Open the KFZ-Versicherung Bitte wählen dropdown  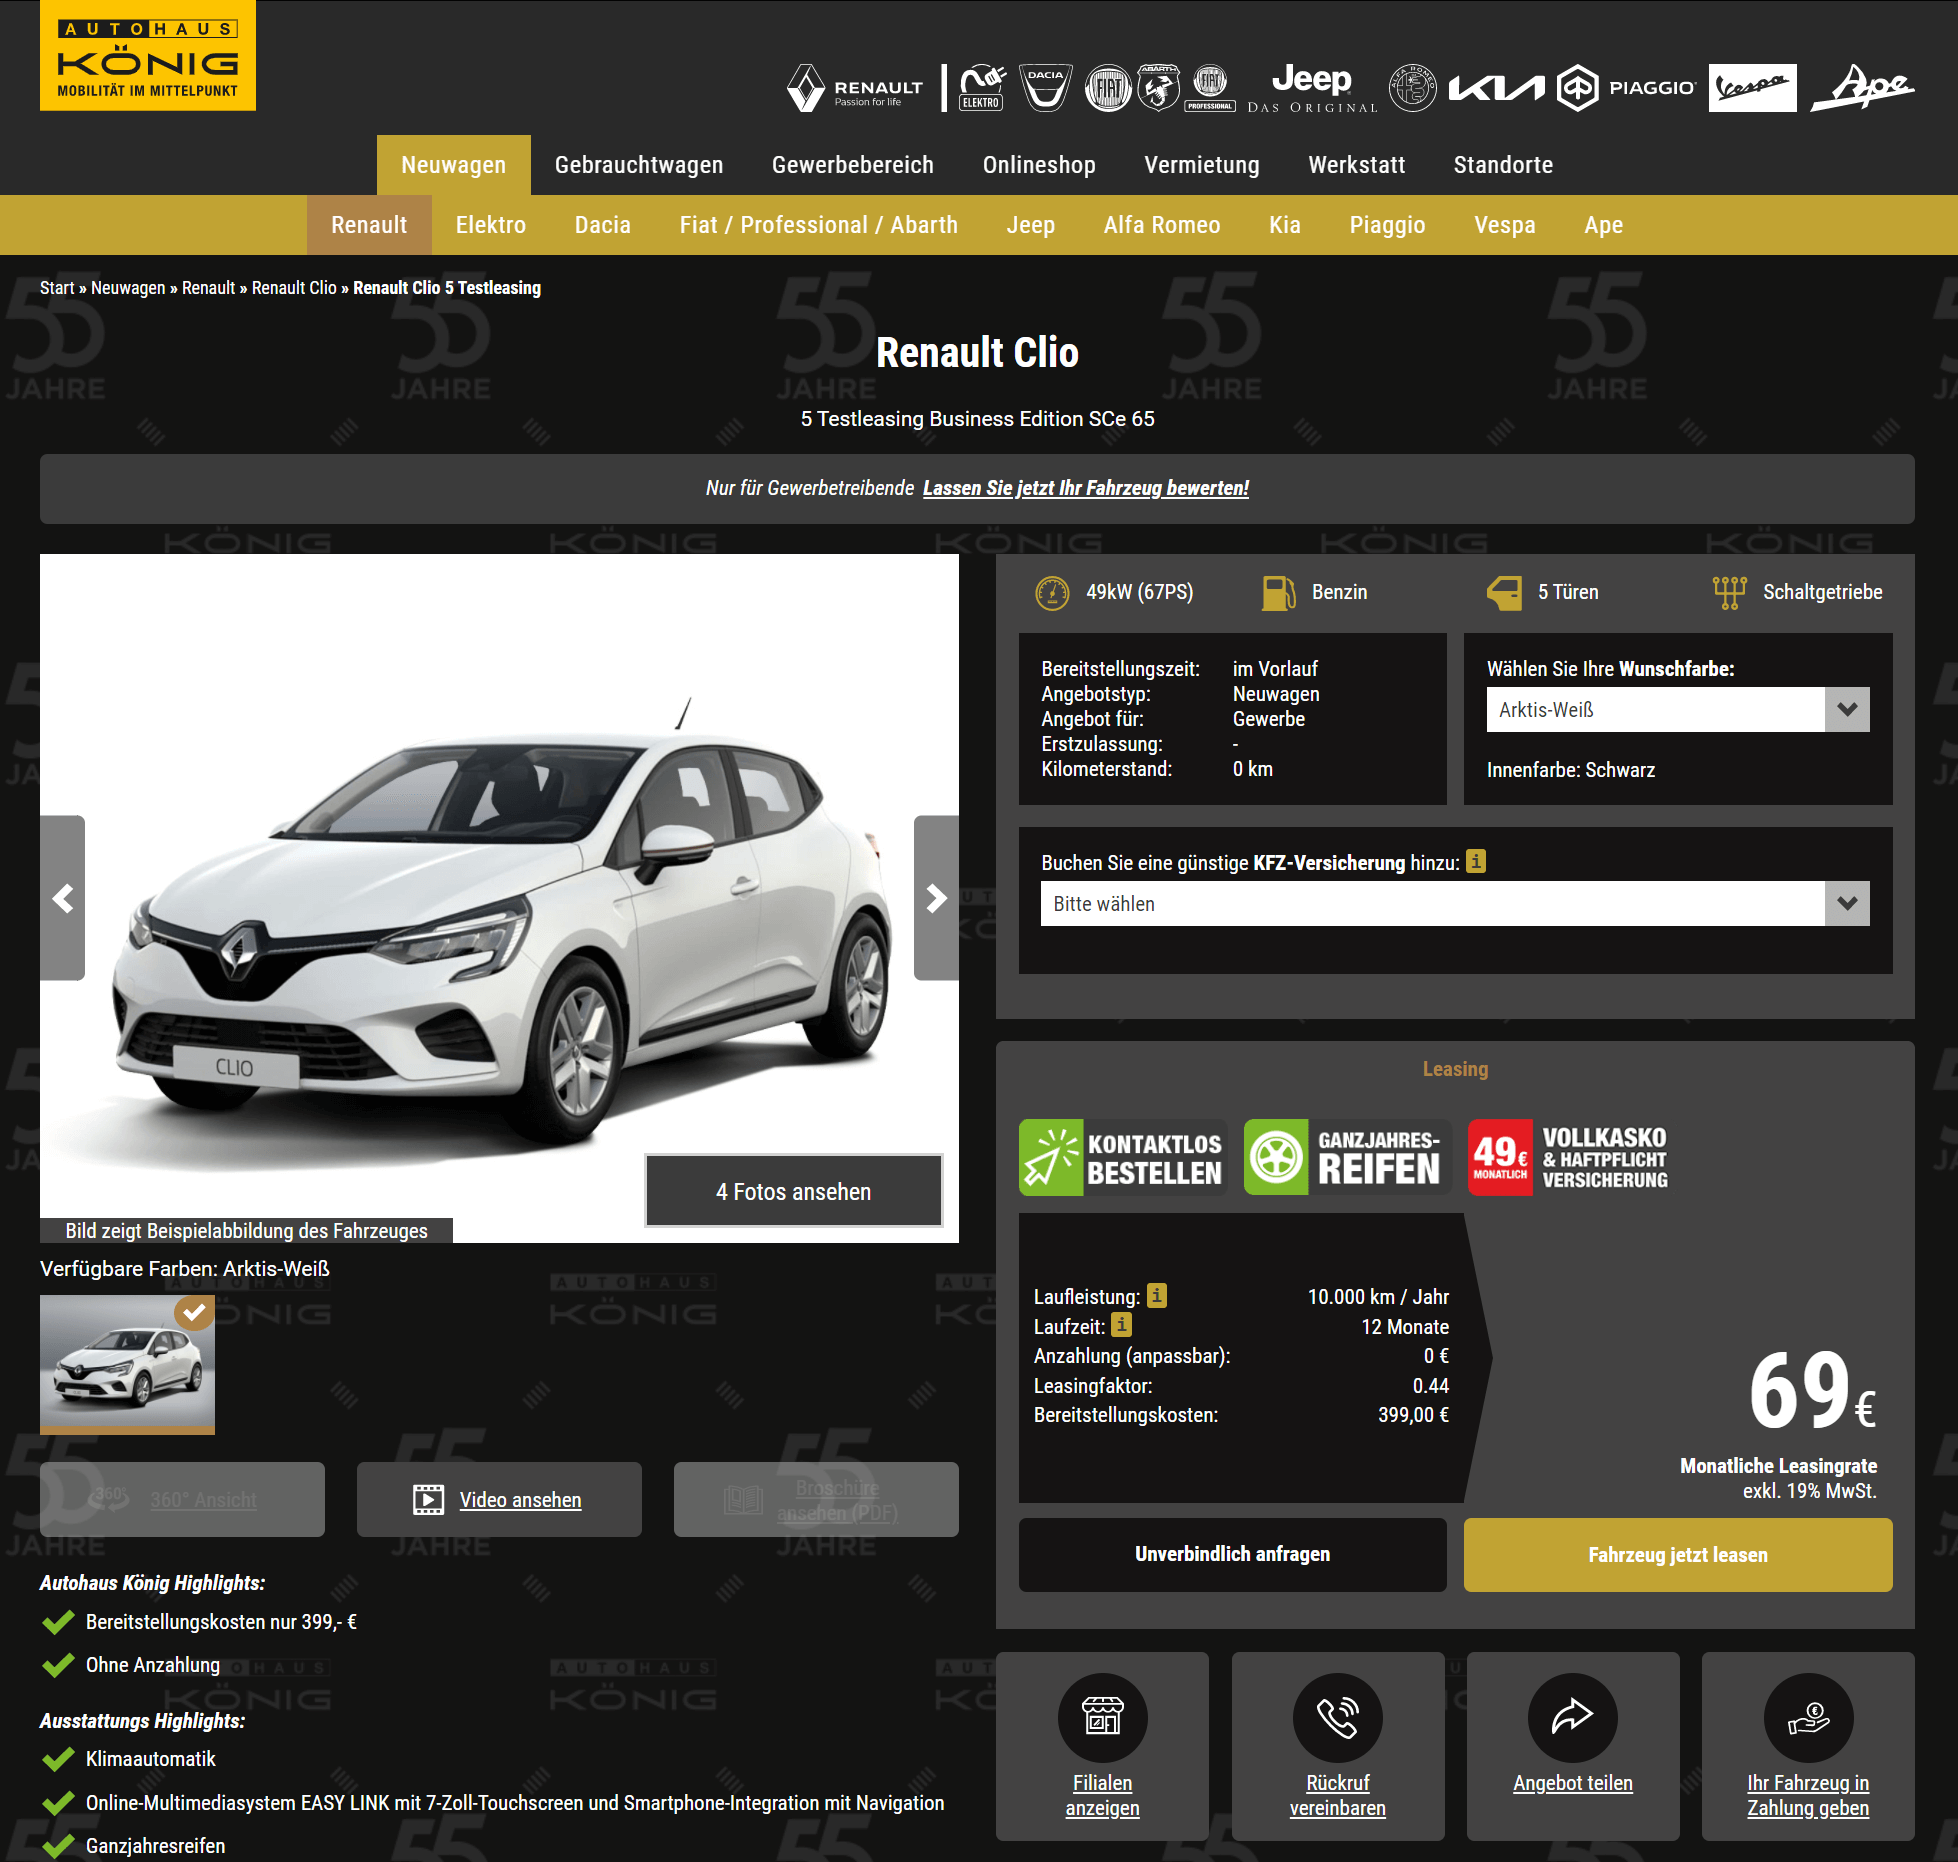[x=1455, y=903]
